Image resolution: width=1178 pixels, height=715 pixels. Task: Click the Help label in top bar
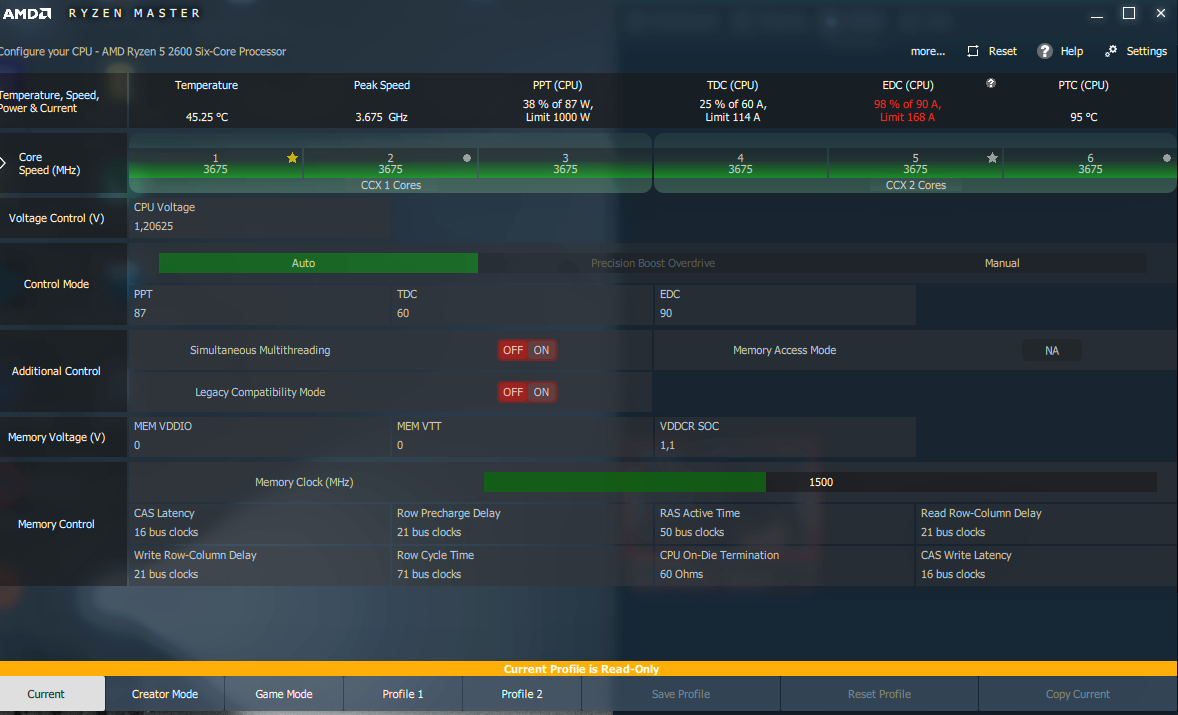[x=1071, y=51]
